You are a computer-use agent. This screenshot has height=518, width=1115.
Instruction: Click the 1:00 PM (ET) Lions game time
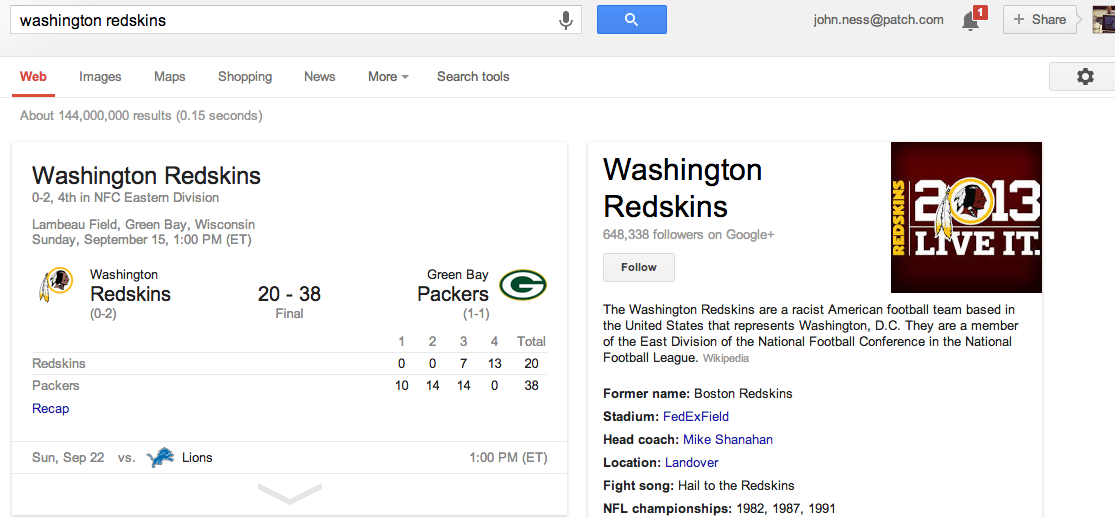pos(508,458)
